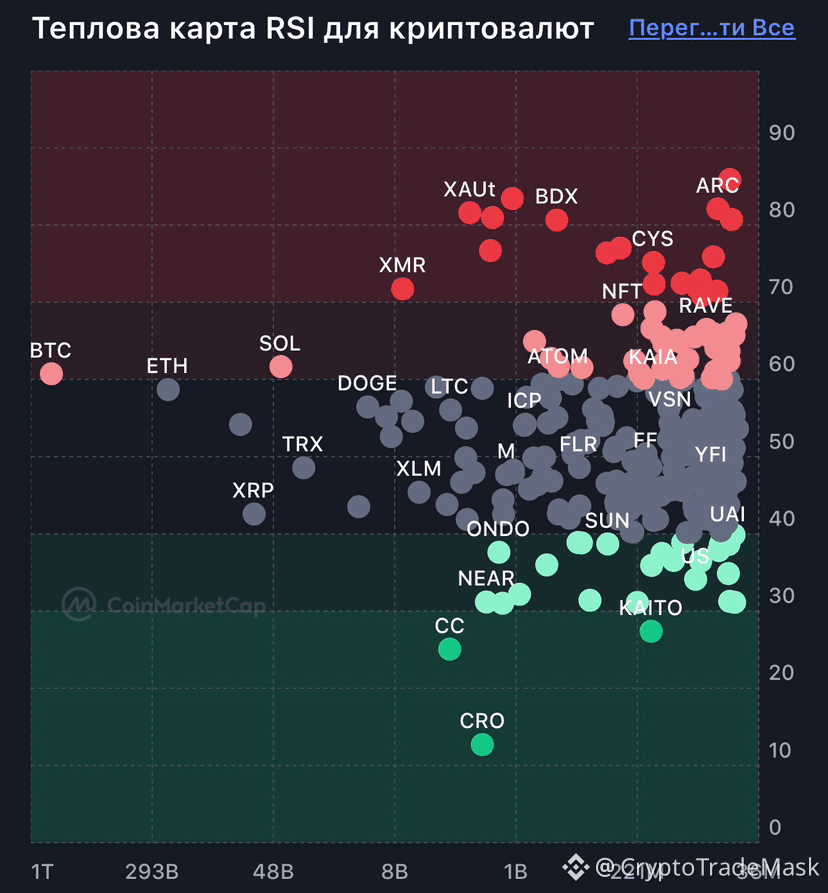The image size is (828, 893).
Task: Click the NFT pink data point
Action: [622, 314]
